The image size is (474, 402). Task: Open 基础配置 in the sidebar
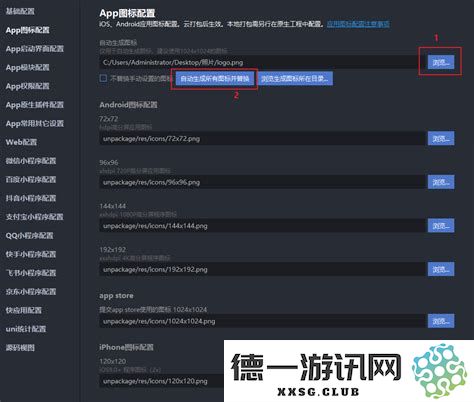(20, 11)
